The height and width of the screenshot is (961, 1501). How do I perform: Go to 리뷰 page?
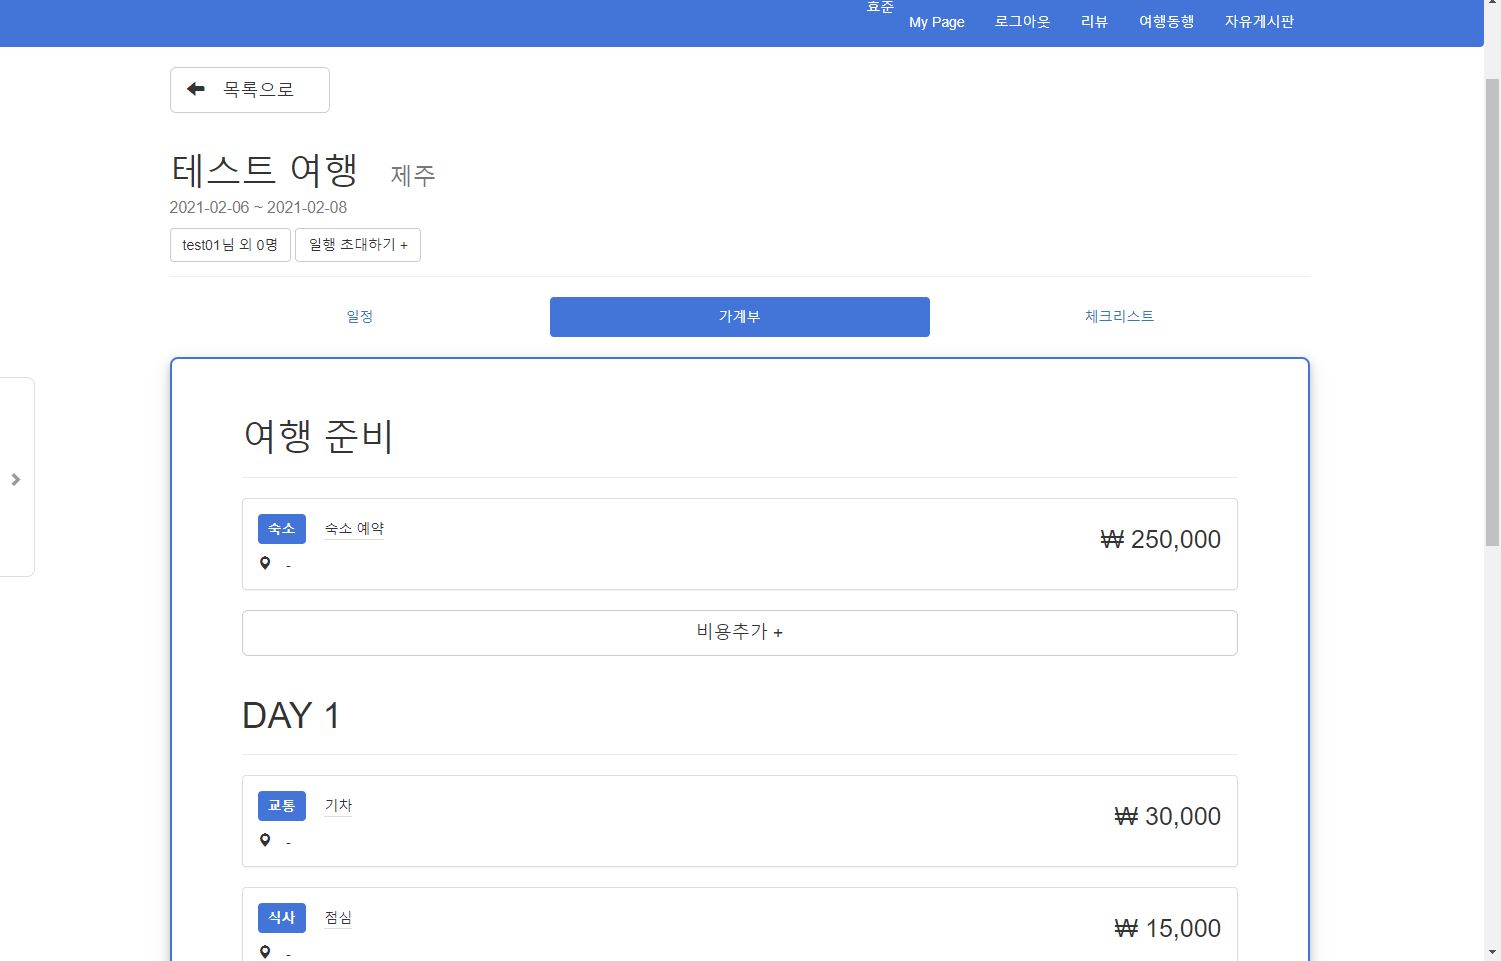coord(1094,21)
